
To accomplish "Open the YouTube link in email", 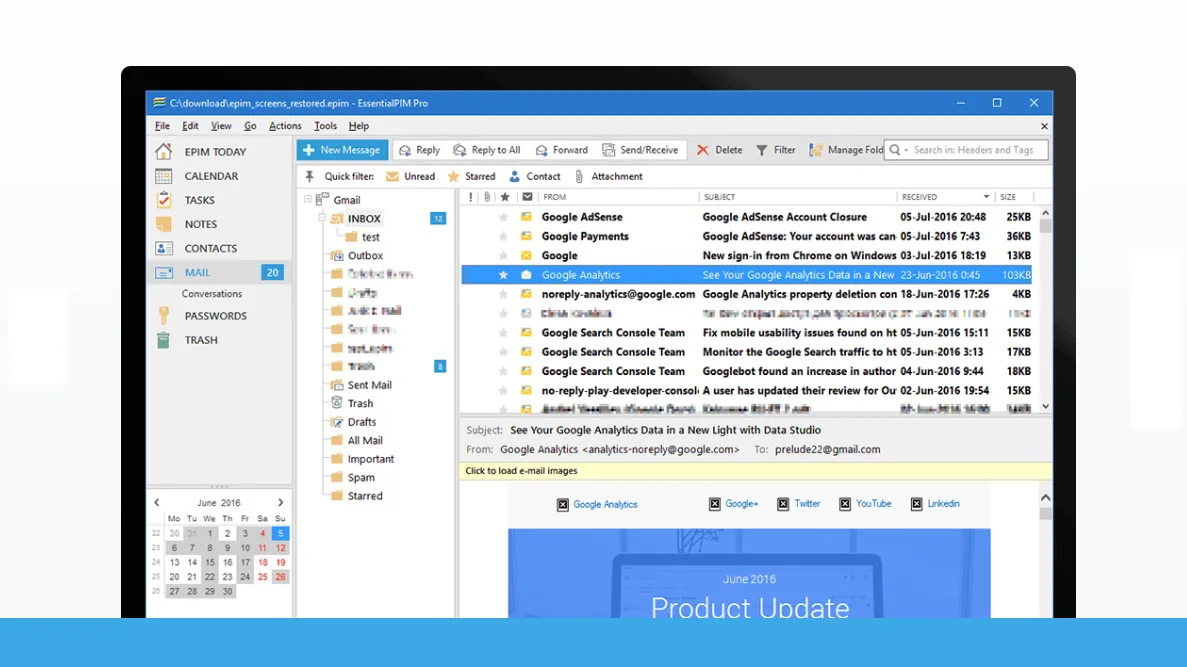I will [x=873, y=503].
